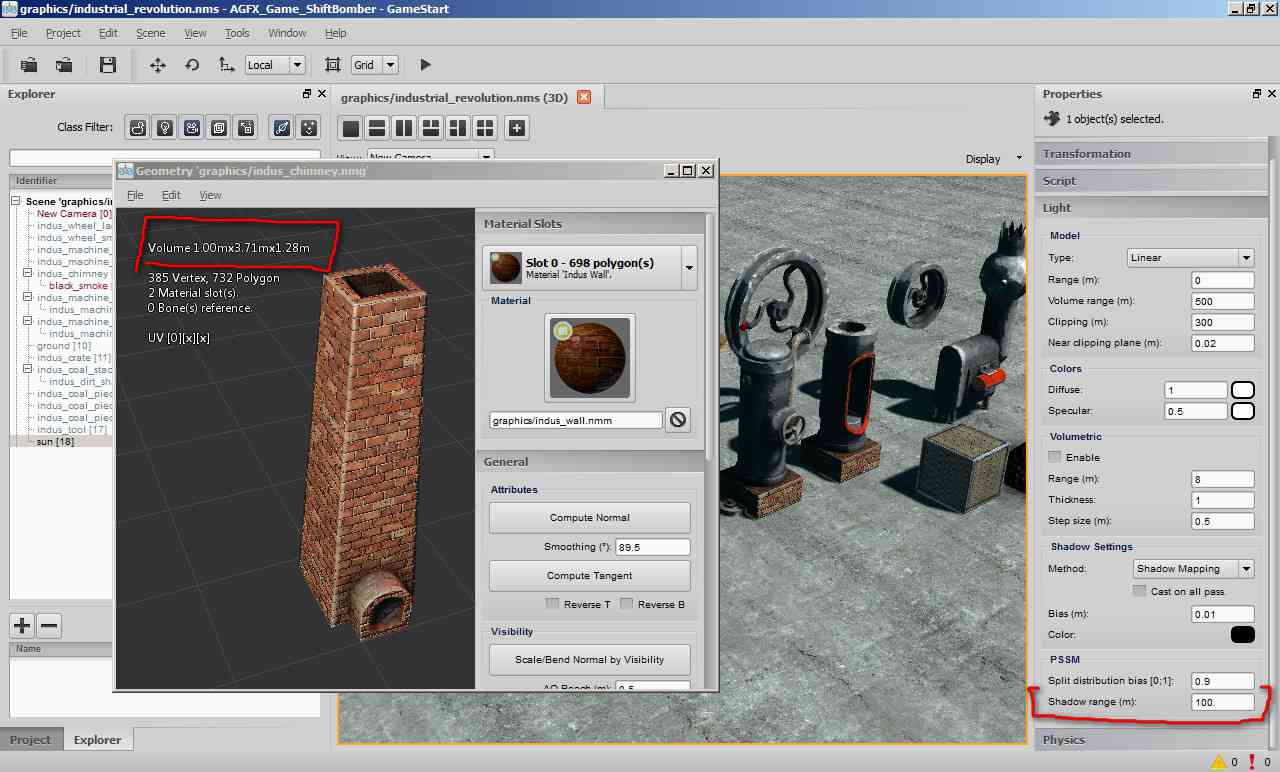The image size is (1280, 772).
Task: Check Cast on all pass option
Action: pyautogui.click(x=1139, y=591)
